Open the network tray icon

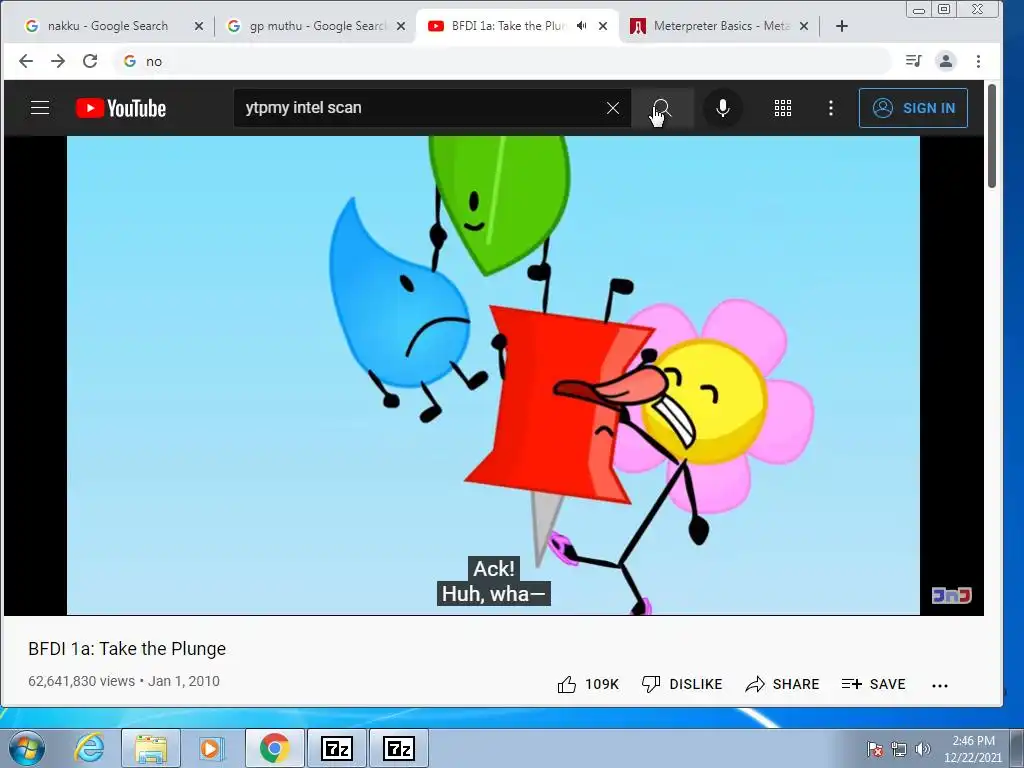coord(899,749)
